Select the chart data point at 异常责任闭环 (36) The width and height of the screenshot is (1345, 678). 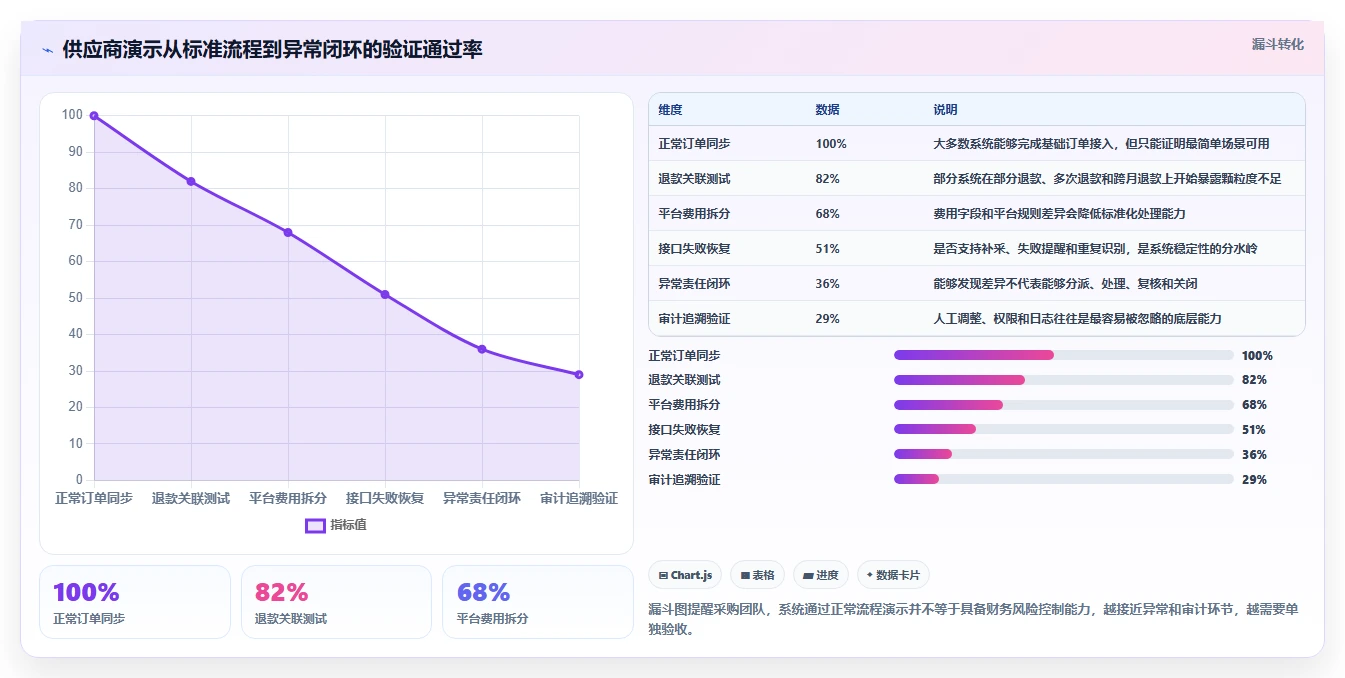pos(482,349)
